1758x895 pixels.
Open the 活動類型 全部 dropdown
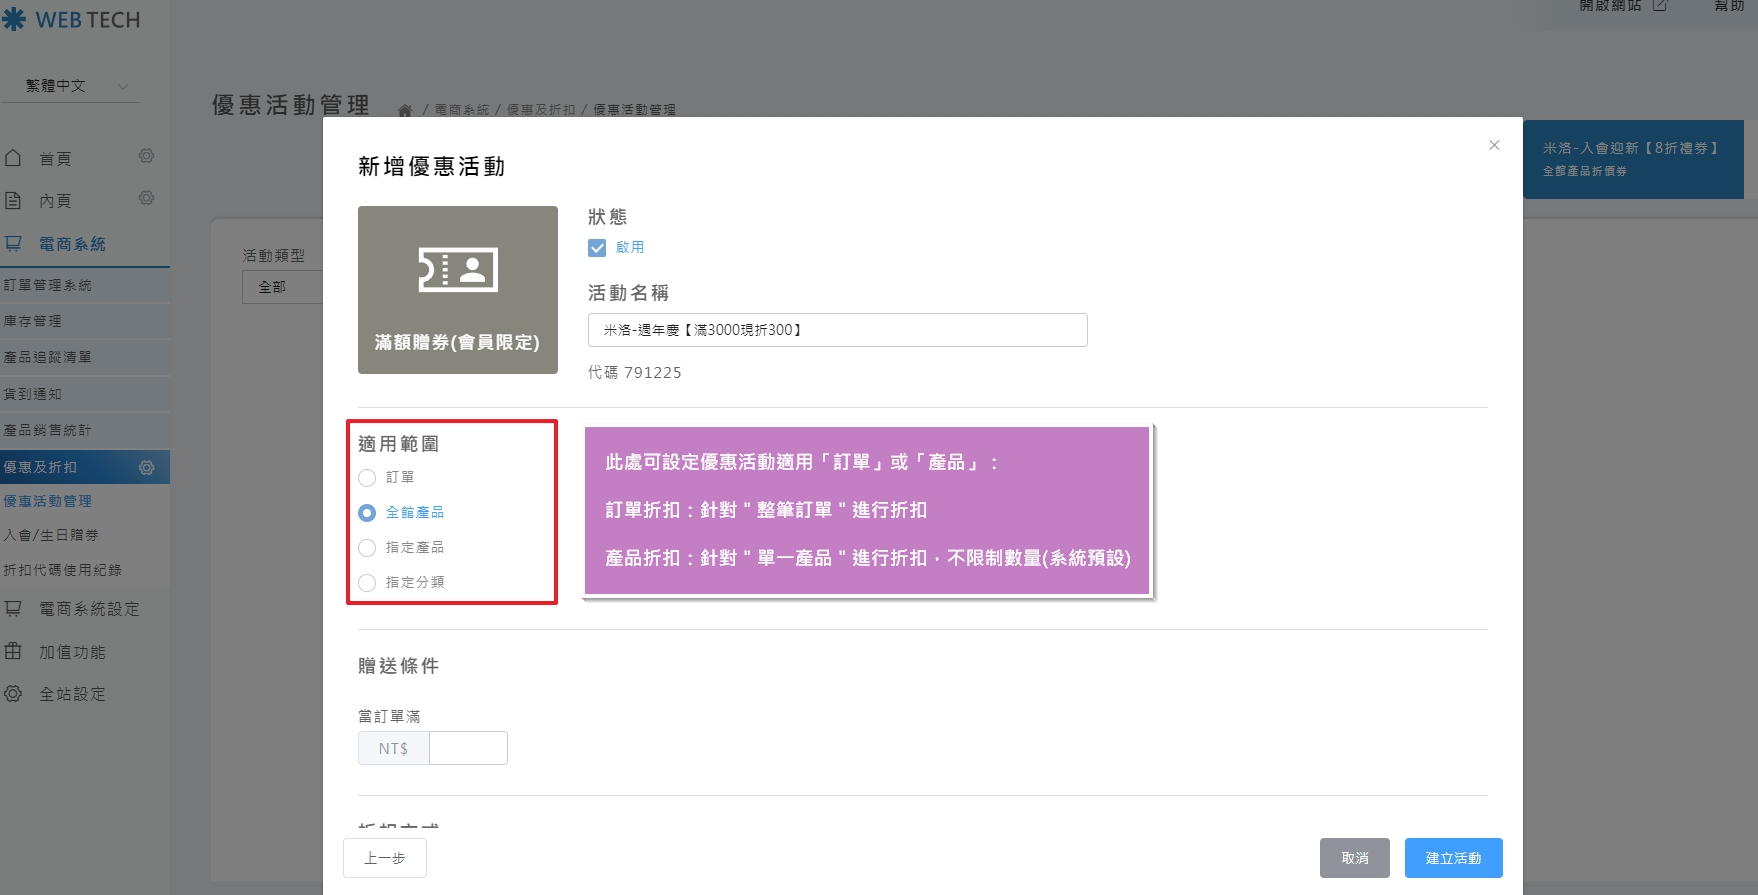click(x=282, y=287)
